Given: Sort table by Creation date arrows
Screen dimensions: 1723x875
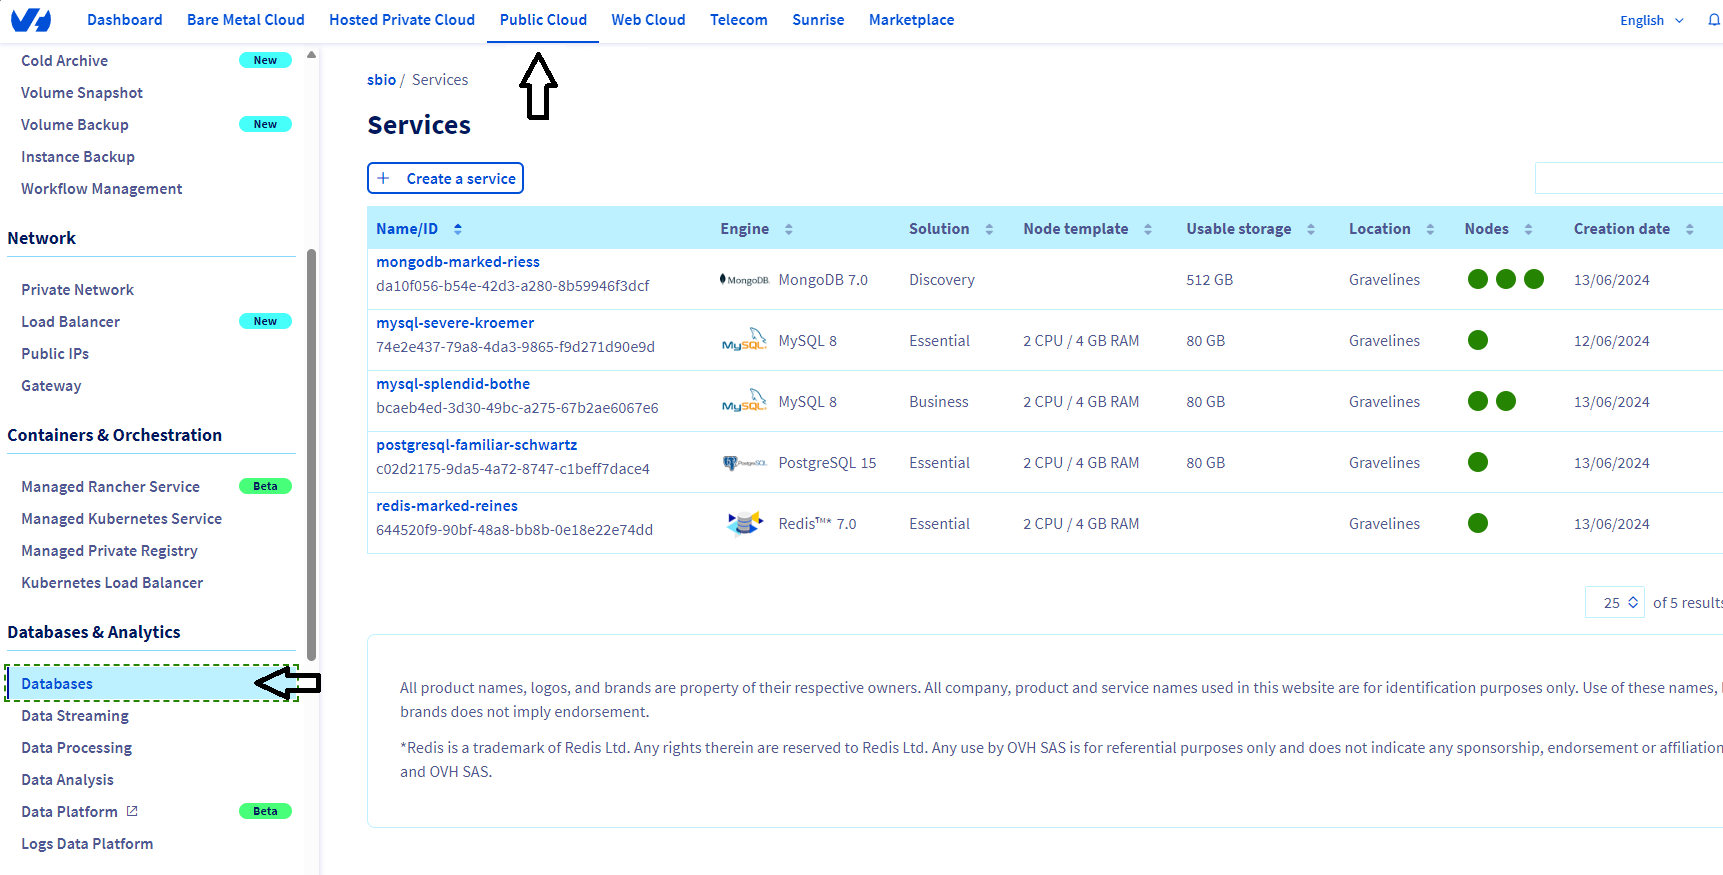Looking at the screenshot, I should pos(1690,229).
